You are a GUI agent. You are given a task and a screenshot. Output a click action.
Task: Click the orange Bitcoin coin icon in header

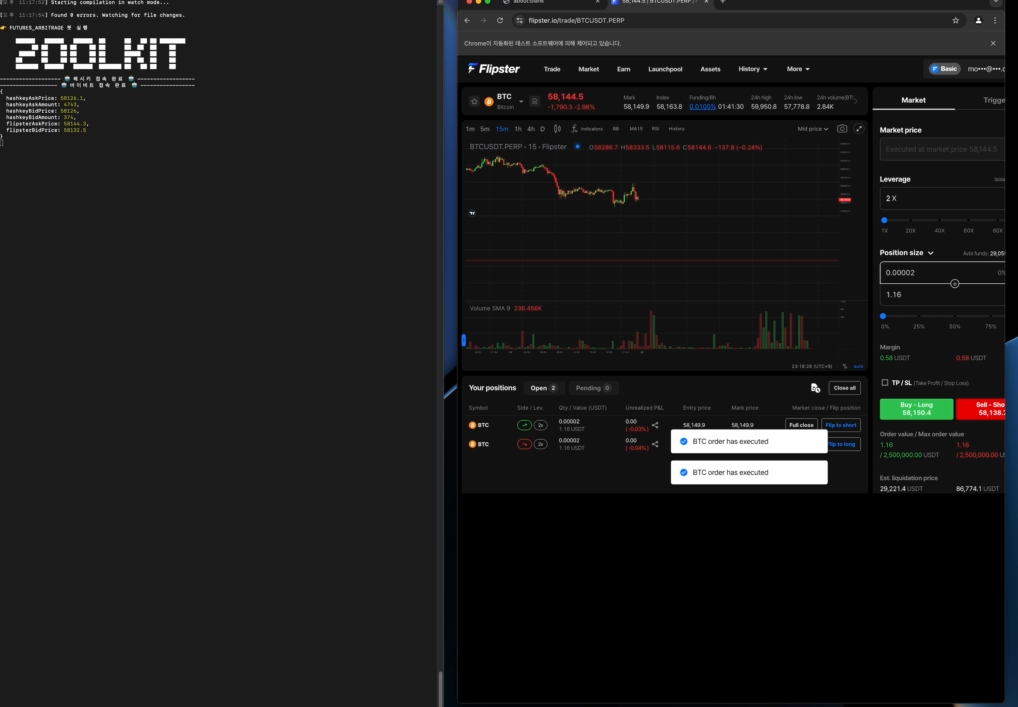click(x=489, y=101)
